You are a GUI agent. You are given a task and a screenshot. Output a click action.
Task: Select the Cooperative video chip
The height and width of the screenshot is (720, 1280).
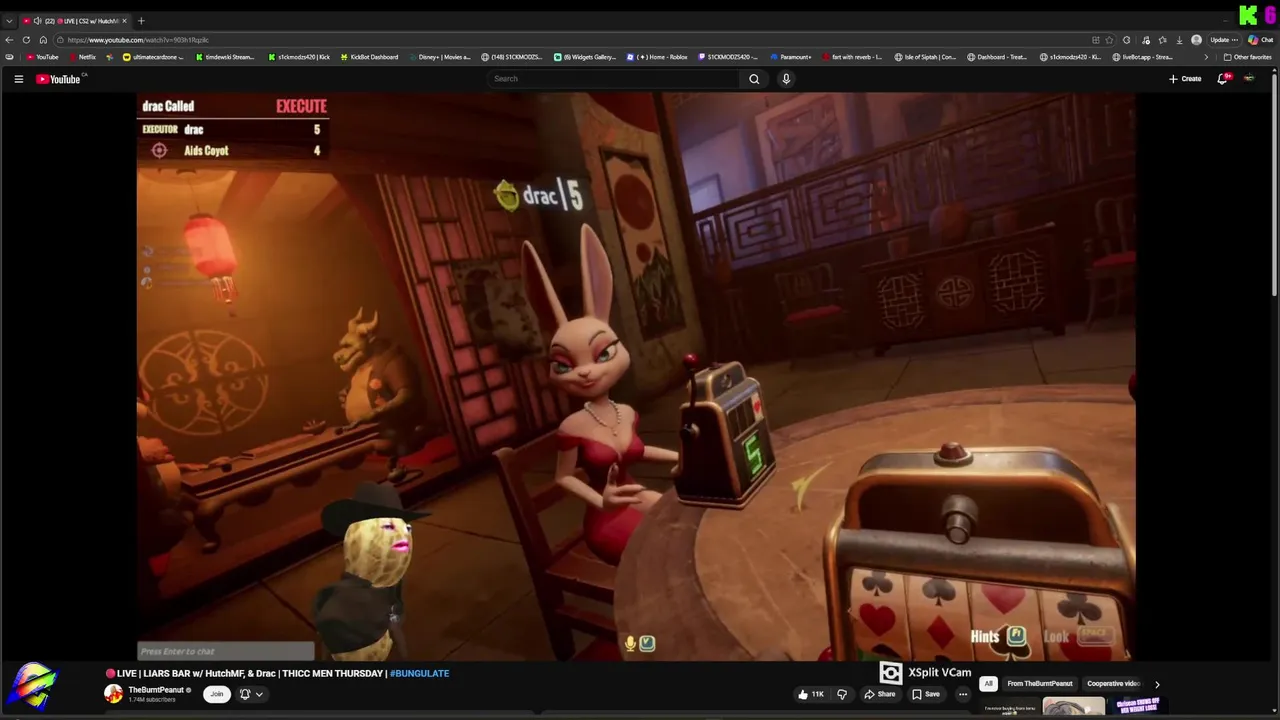(1113, 684)
